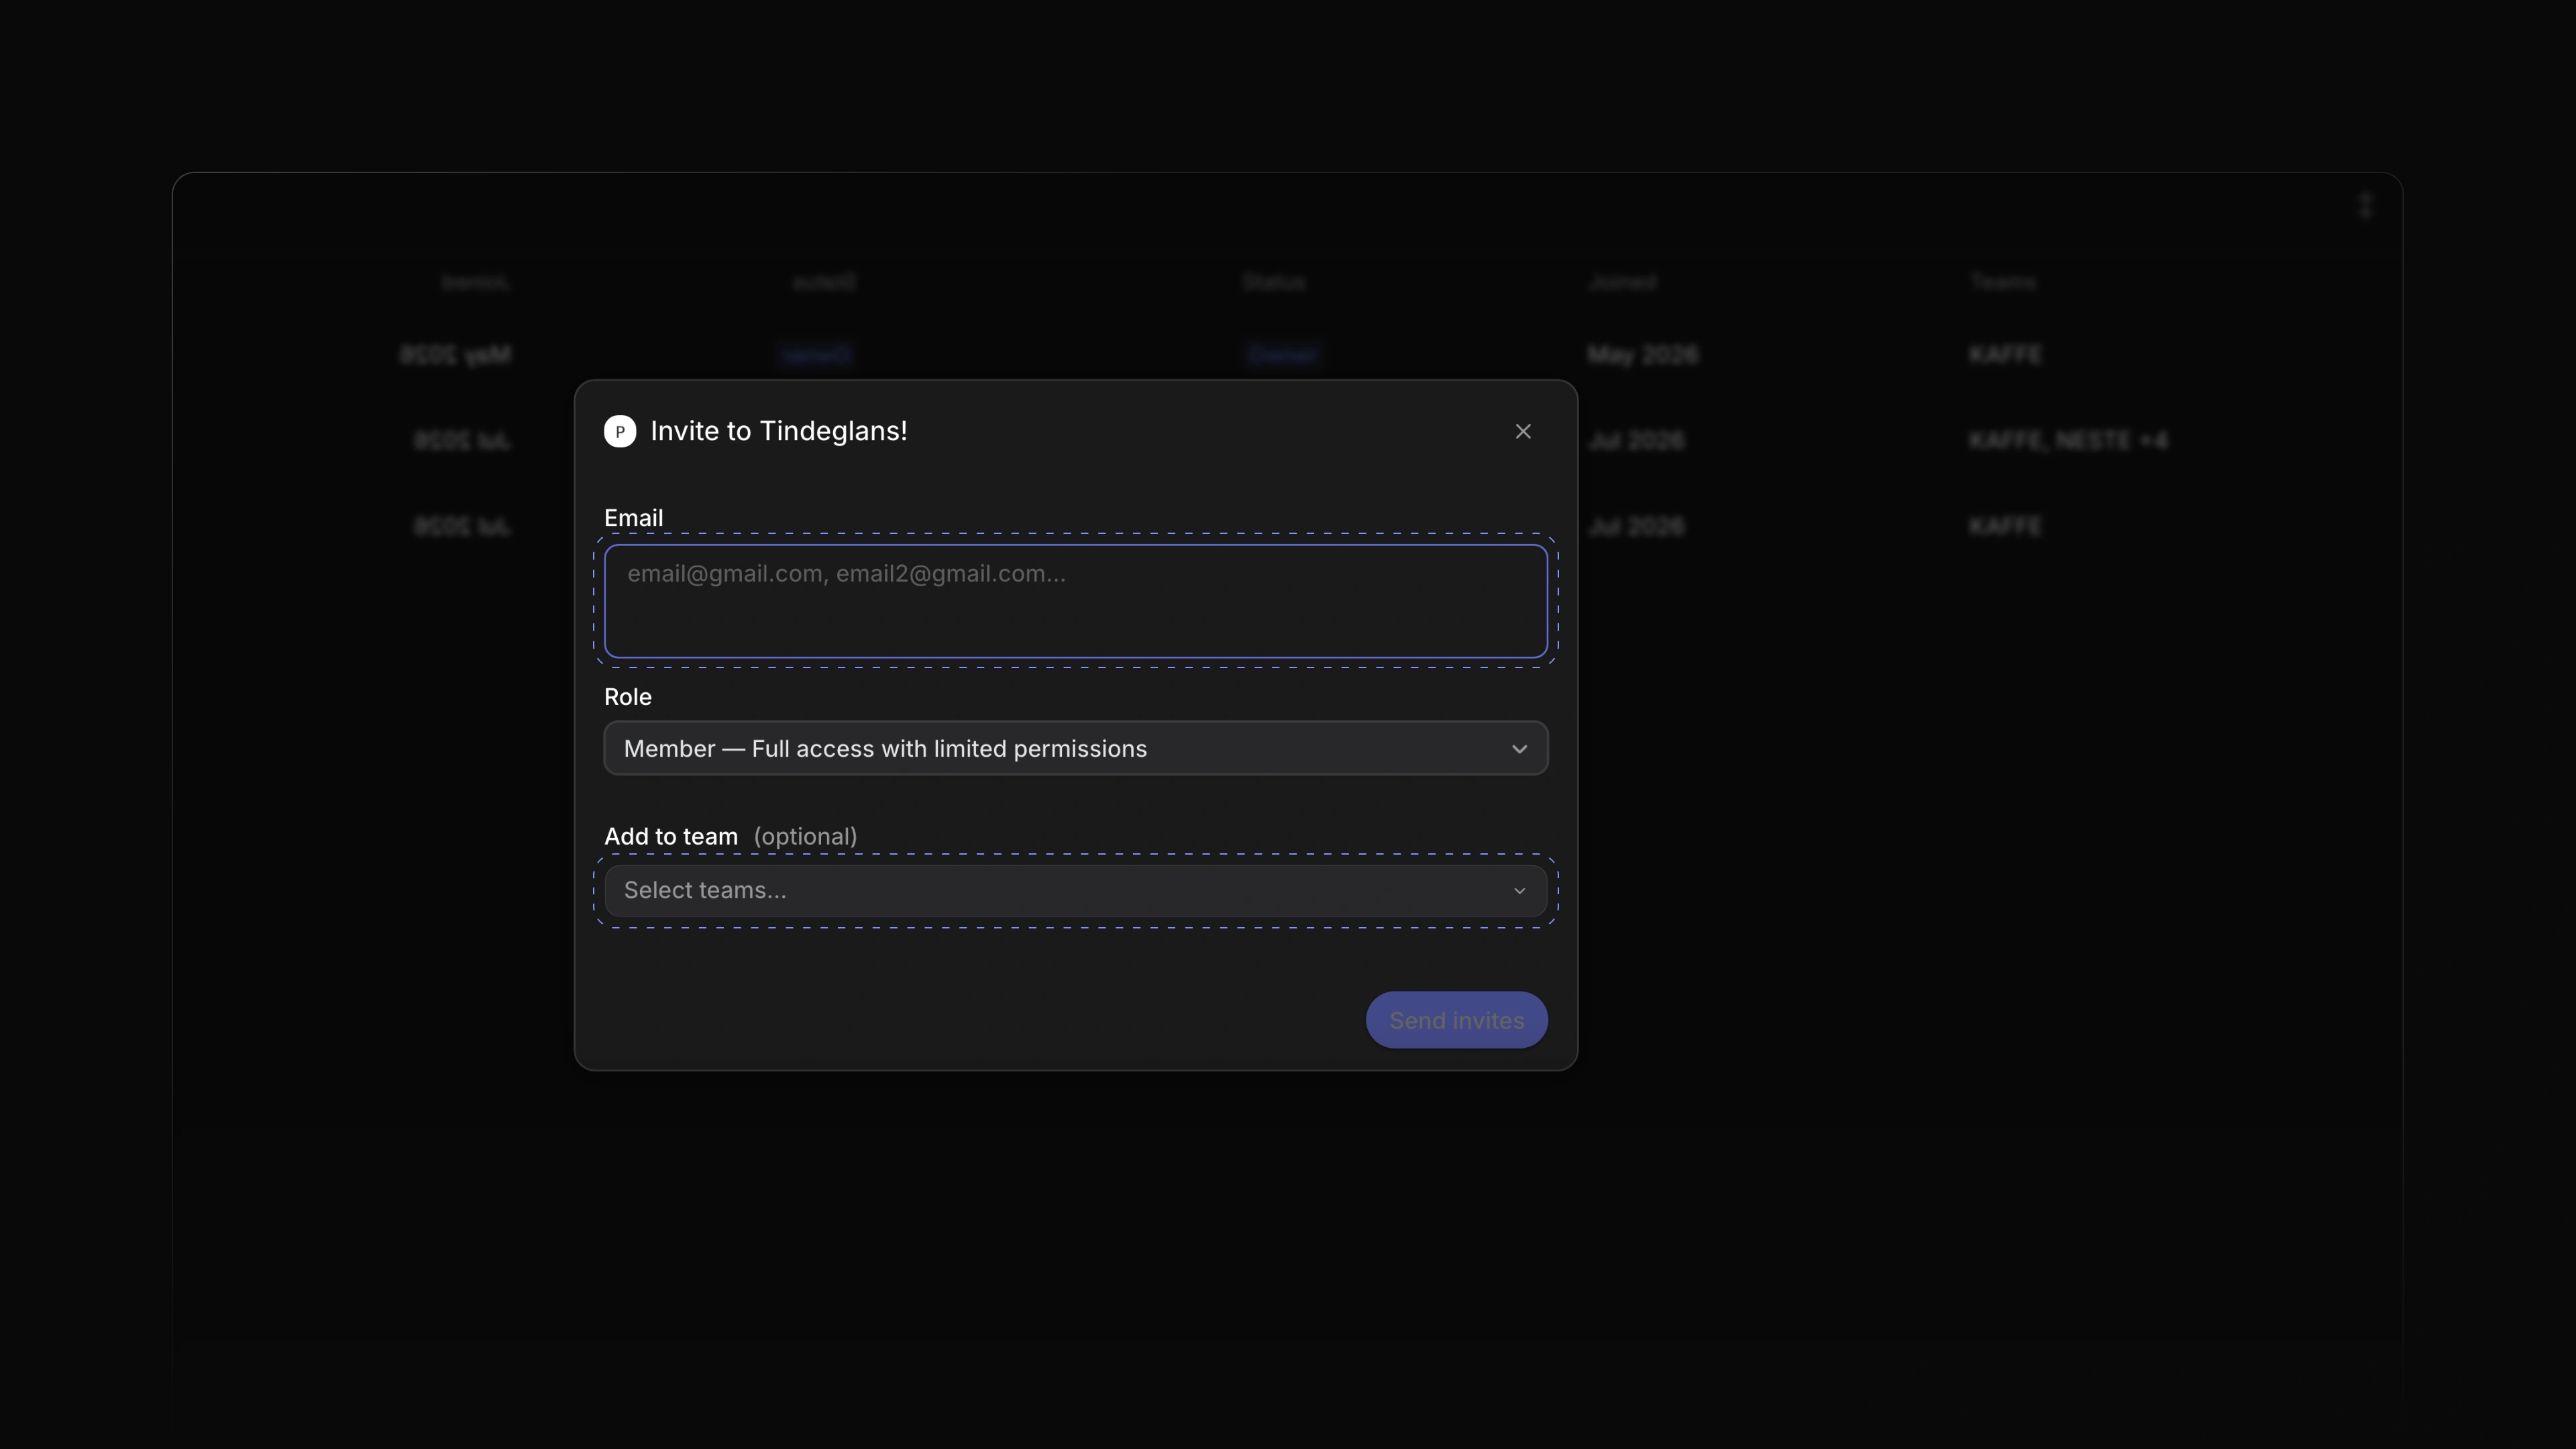The height and width of the screenshot is (1449, 2576).
Task: Close the Invite to Tindeglans dialog
Action: pos(1523,431)
